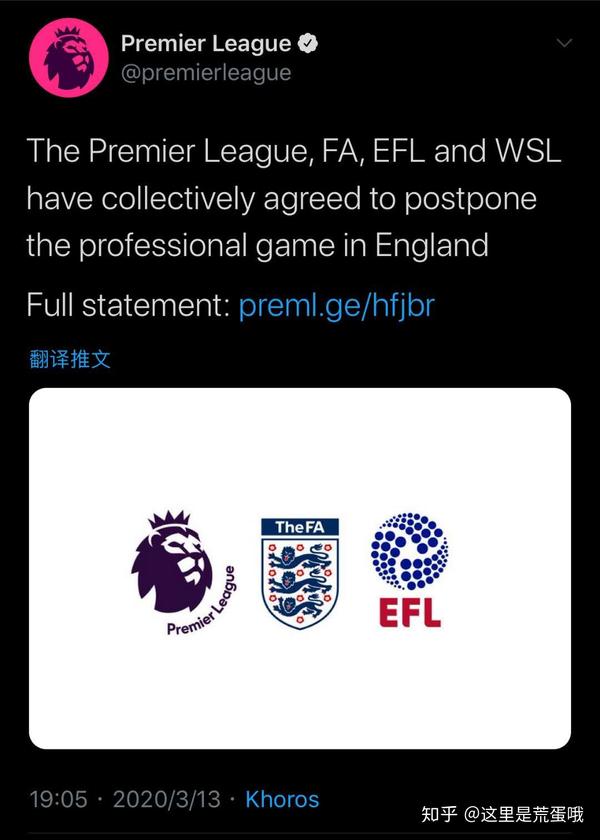
Task: Click the TheFA banner atop the crest
Action: coord(299,527)
